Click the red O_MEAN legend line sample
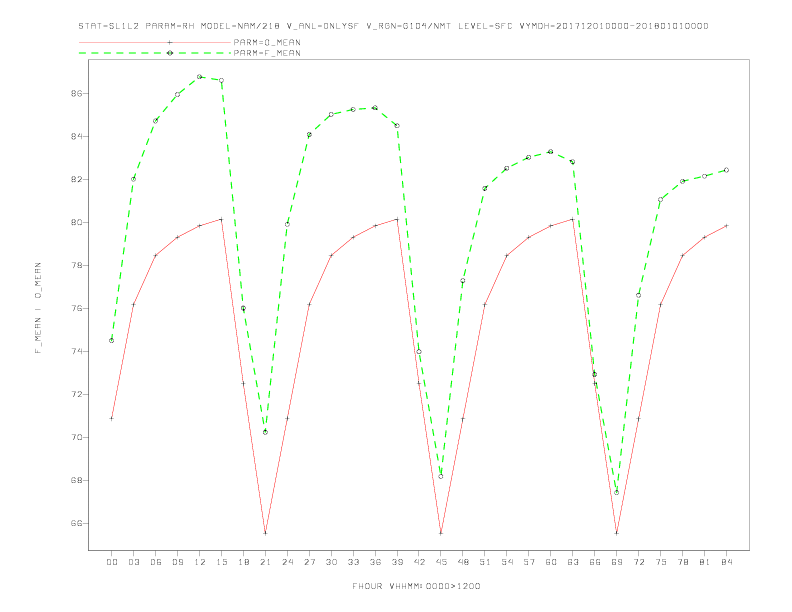Image resolution: width=792 pixels, height=612 pixels. (x=155, y=42)
